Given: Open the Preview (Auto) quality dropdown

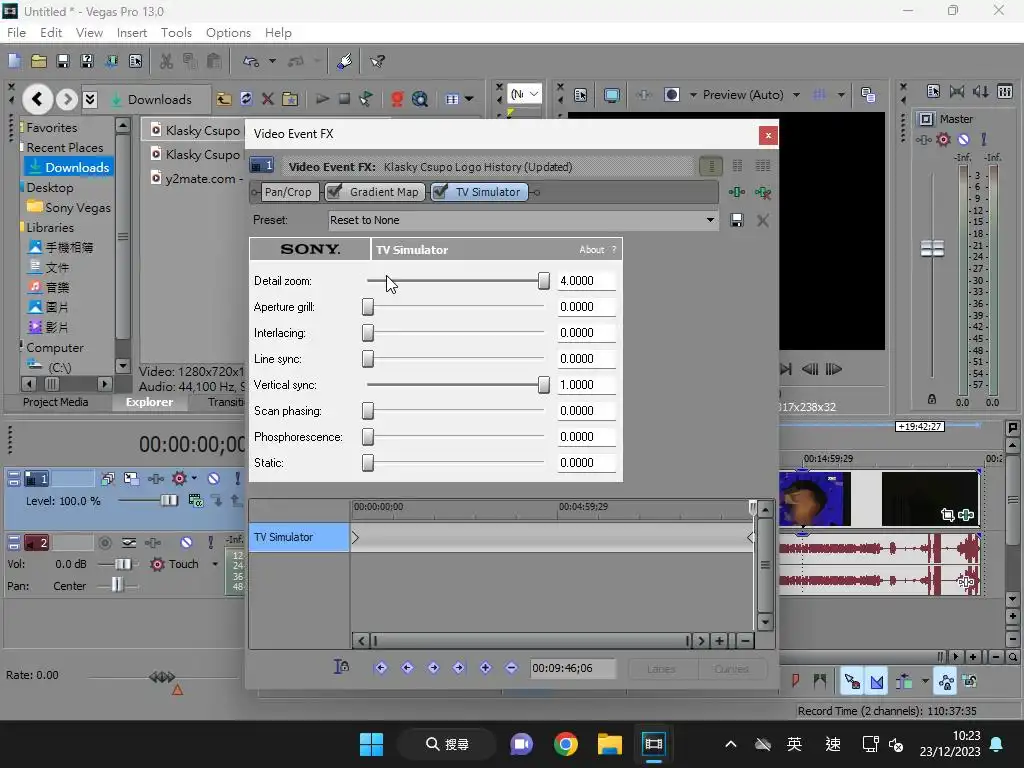Looking at the screenshot, I should [x=796, y=95].
